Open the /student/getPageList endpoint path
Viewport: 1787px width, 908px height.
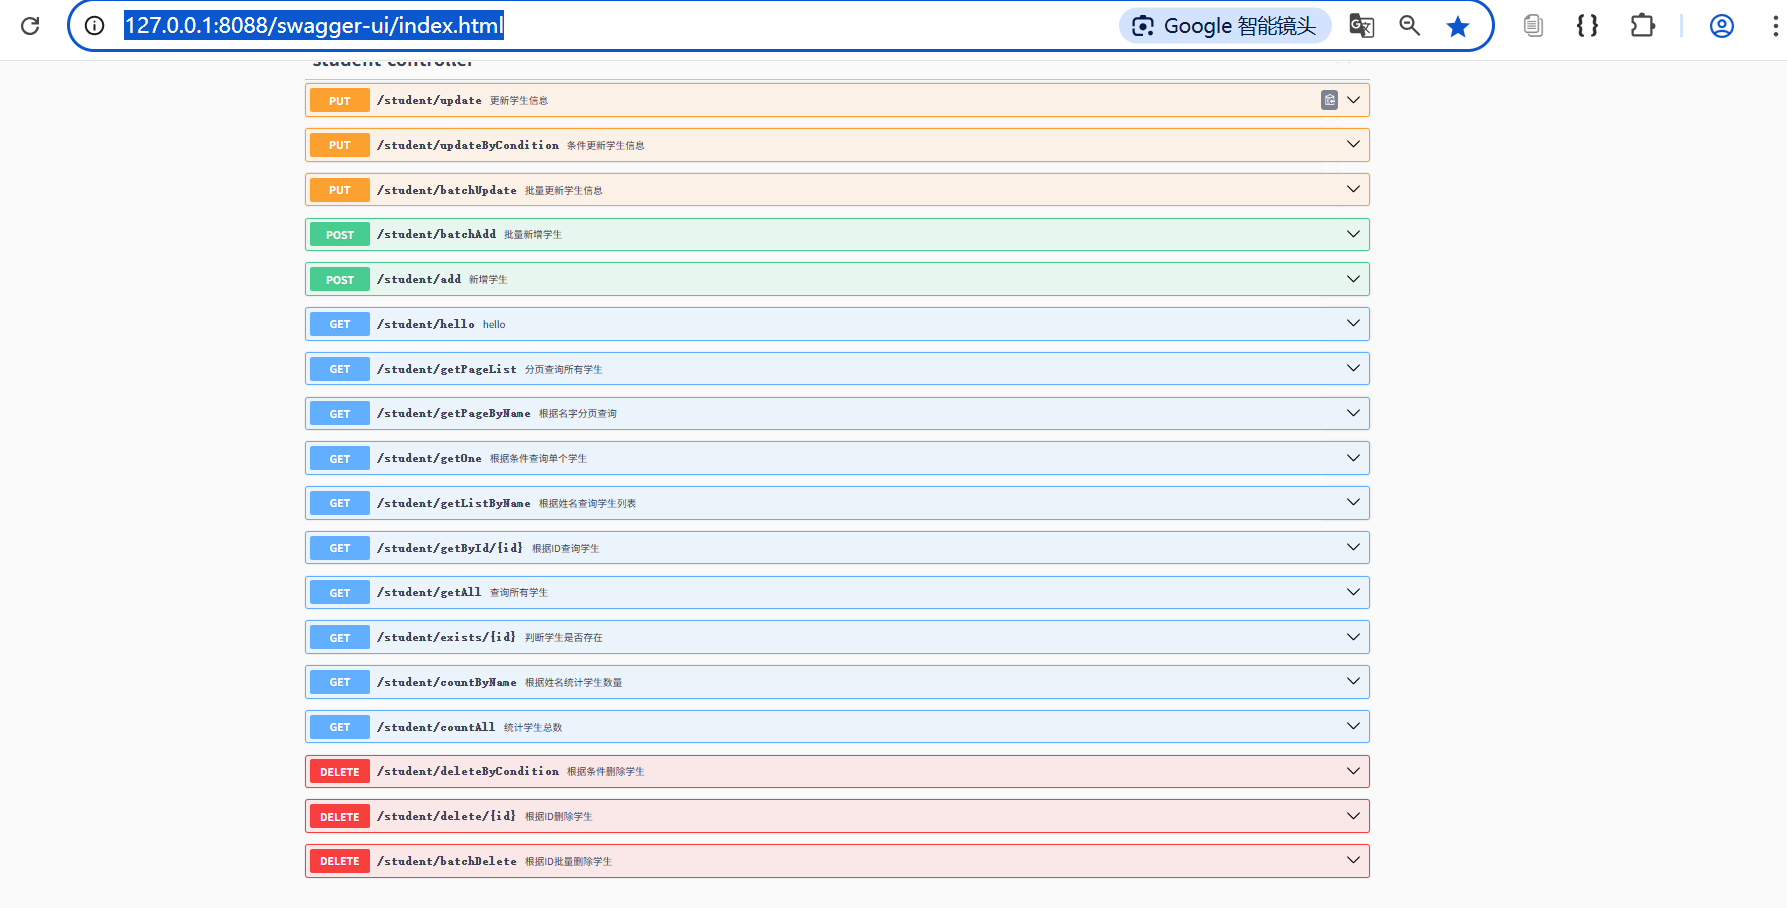click(x=447, y=369)
